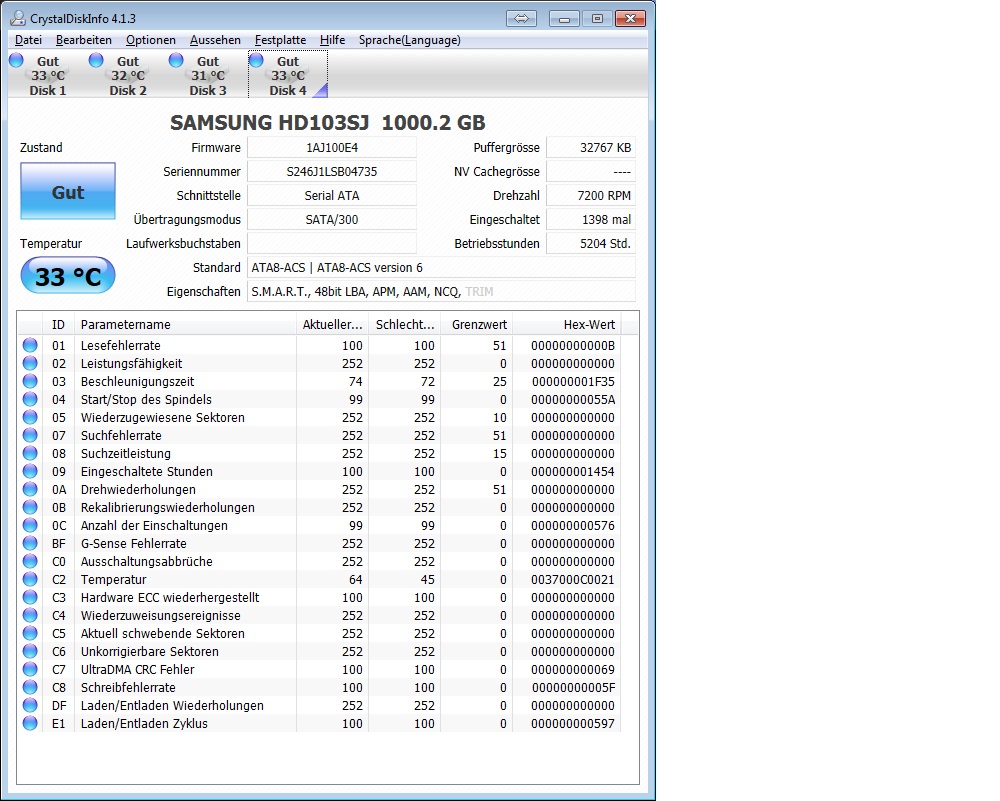
Task: Switch to the Disk 2 tab
Action: [128, 75]
